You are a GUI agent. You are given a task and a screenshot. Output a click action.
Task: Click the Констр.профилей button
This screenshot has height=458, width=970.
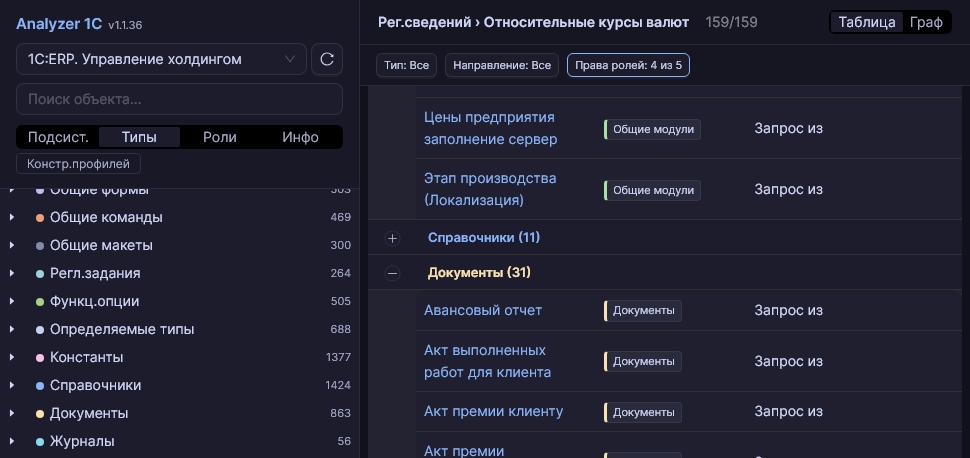point(79,164)
